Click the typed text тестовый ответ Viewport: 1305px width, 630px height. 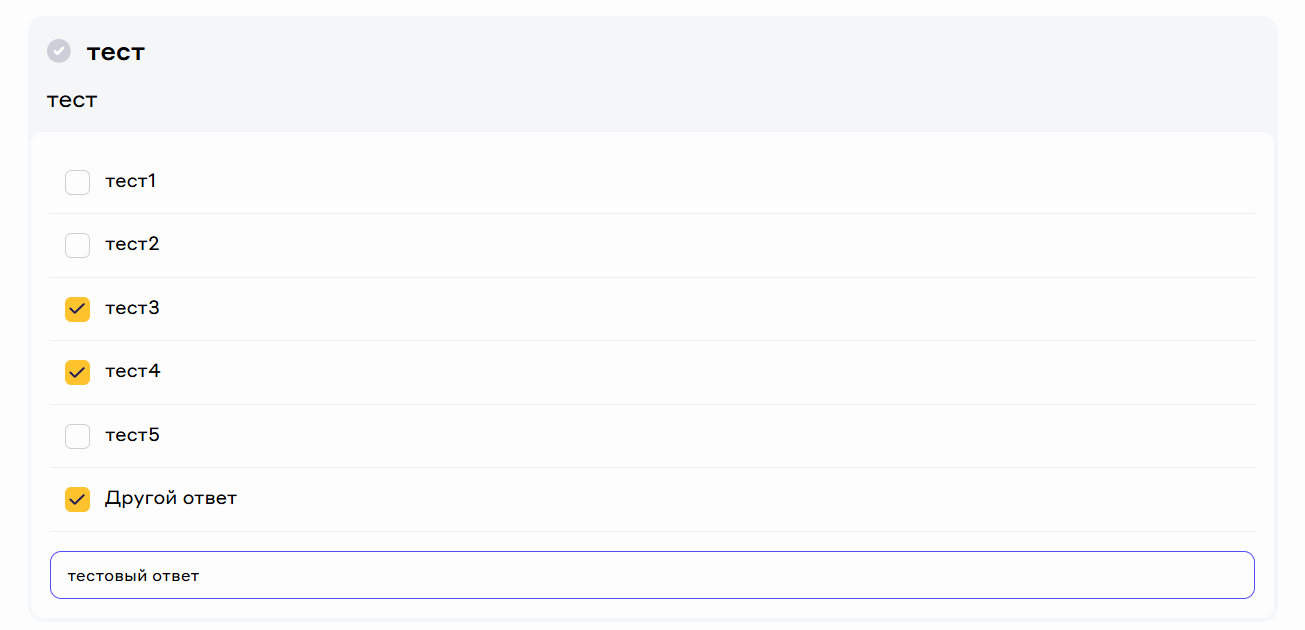pos(133,576)
